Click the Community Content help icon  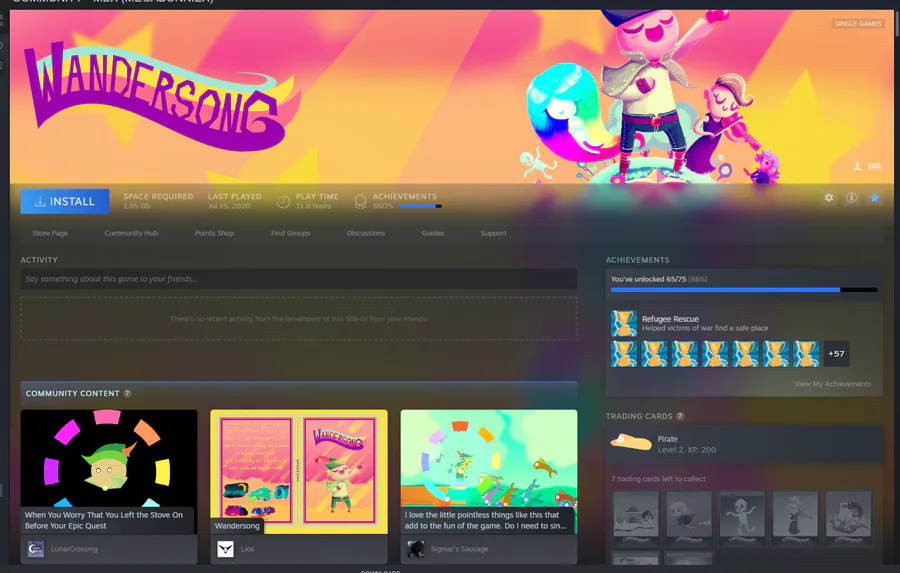[x=127, y=393]
